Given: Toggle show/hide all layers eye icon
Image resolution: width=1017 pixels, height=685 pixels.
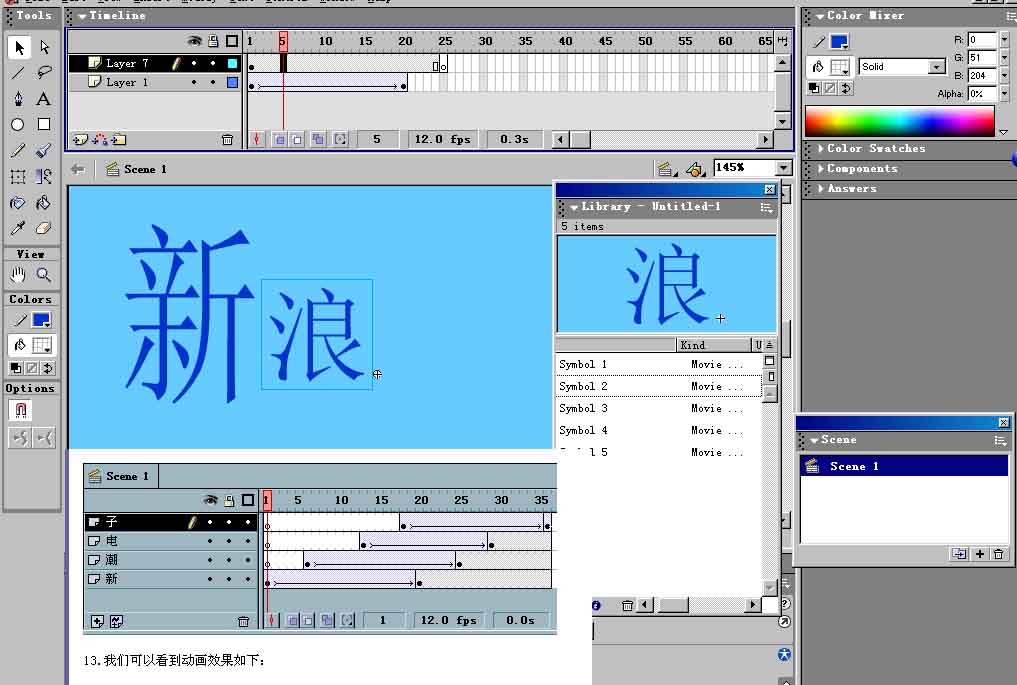Looking at the screenshot, I should (194, 41).
